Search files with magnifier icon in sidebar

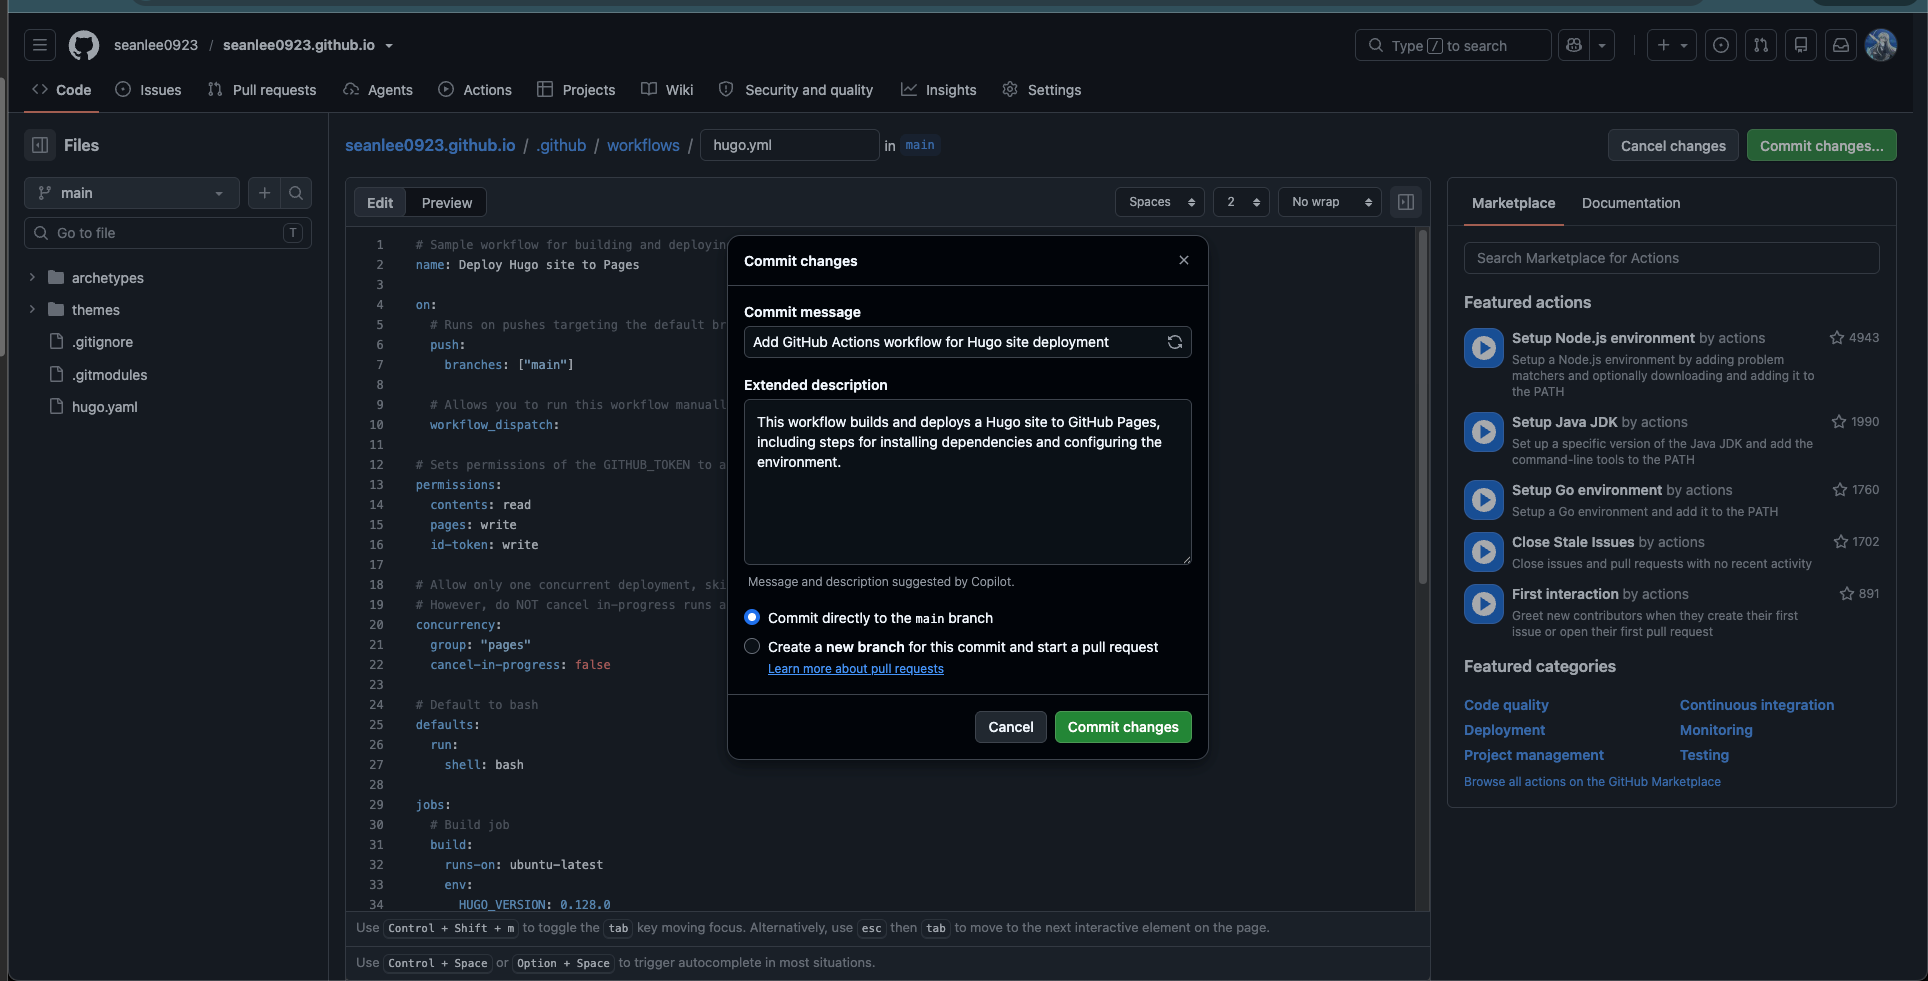[296, 193]
